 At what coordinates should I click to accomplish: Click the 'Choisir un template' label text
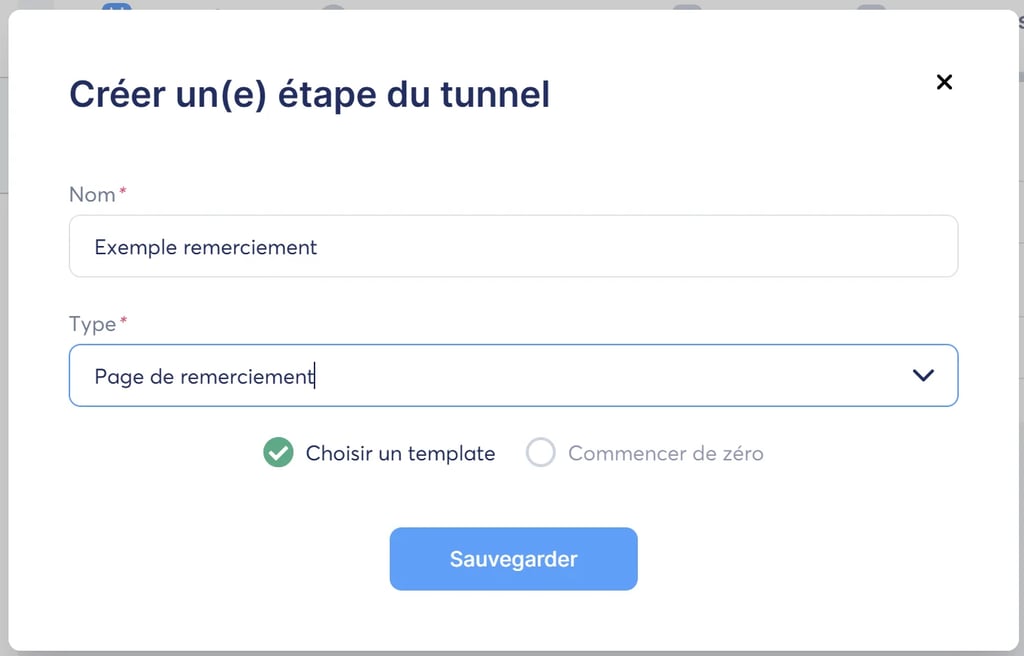(400, 453)
